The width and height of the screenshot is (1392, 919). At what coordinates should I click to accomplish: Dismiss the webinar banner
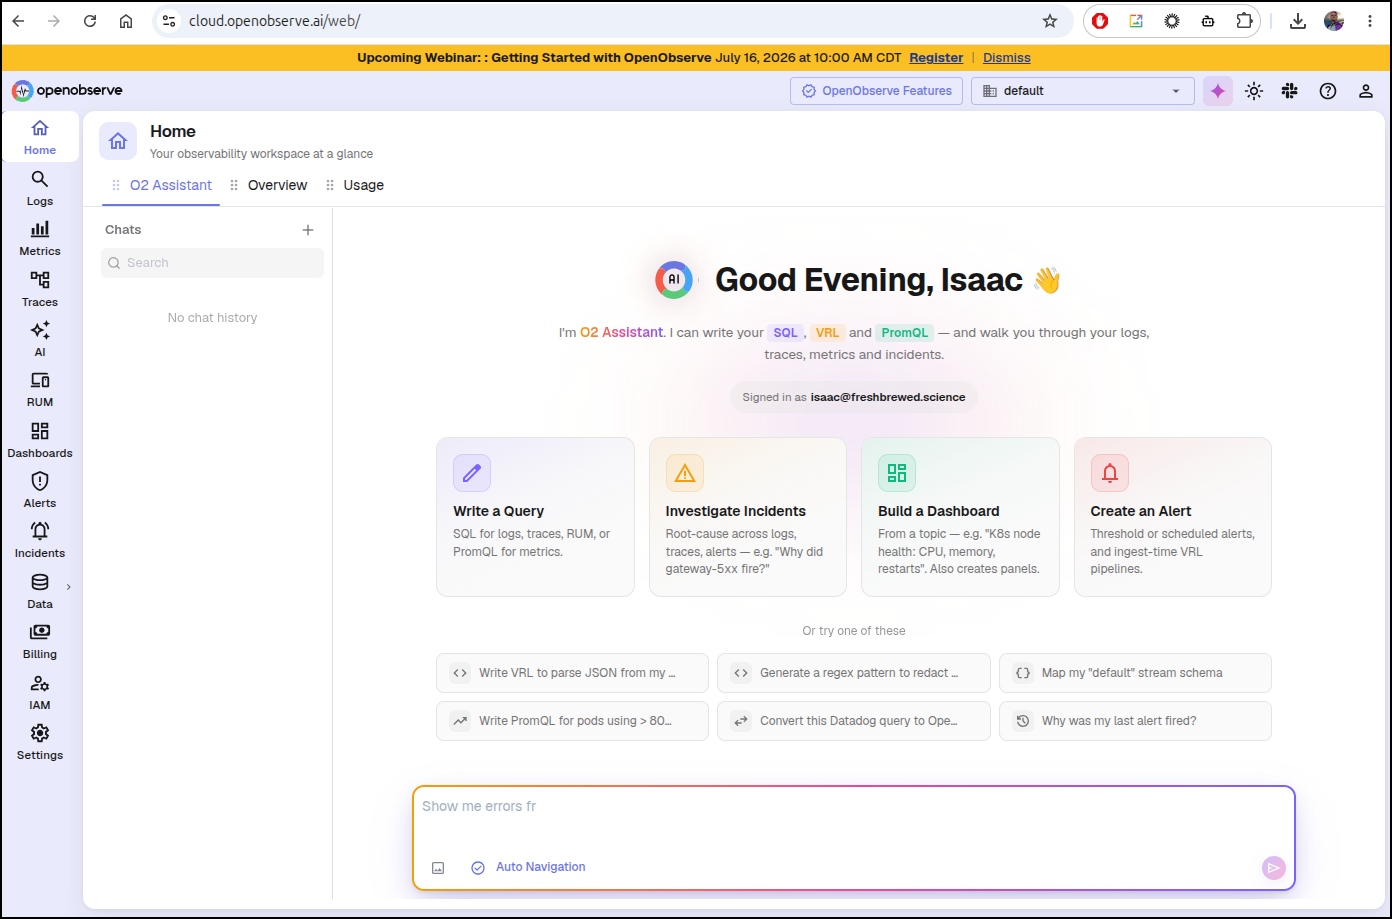pyautogui.click(x=1006, y=58)
